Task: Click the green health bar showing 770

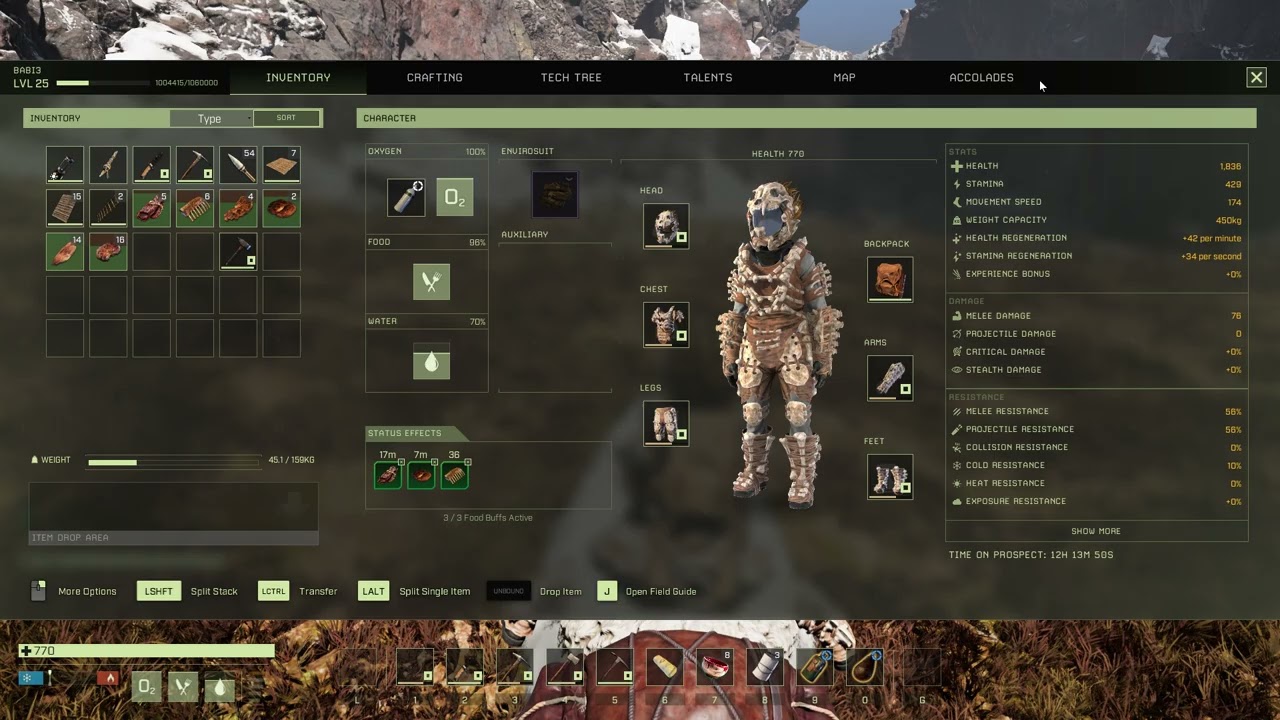Action: pyautogui.click(x=146, y=651)
